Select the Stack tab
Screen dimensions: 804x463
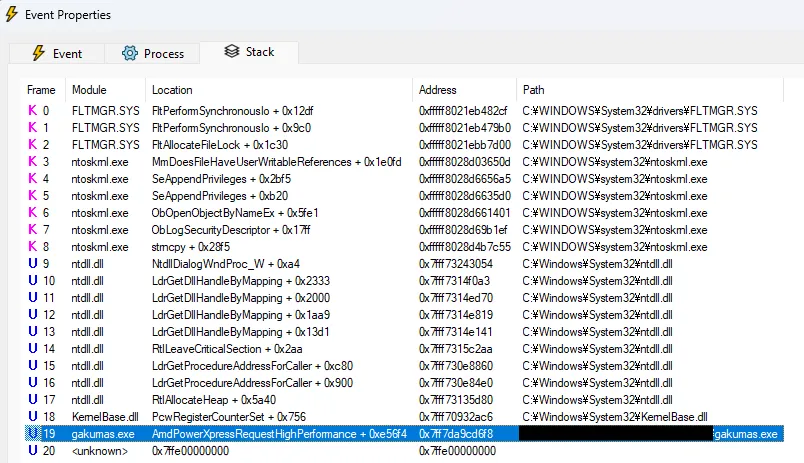click(x=249, y=52)
